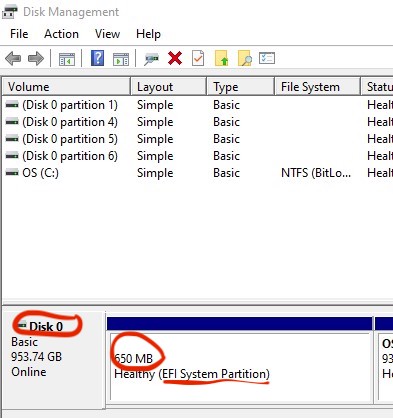393x418 pixels.
Task: Click Basic type cell for partition 1 row
Action: tap(226, 105)
